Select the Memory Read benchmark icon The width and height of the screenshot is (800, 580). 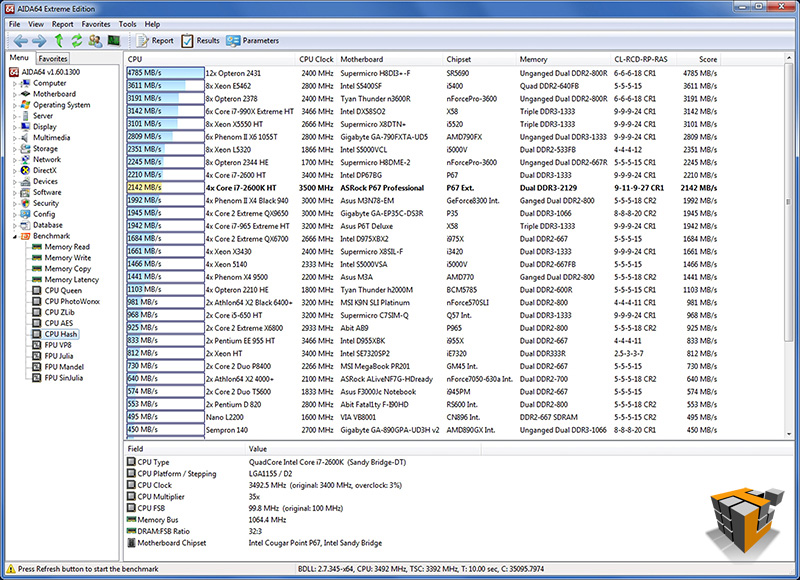(37, 247)
